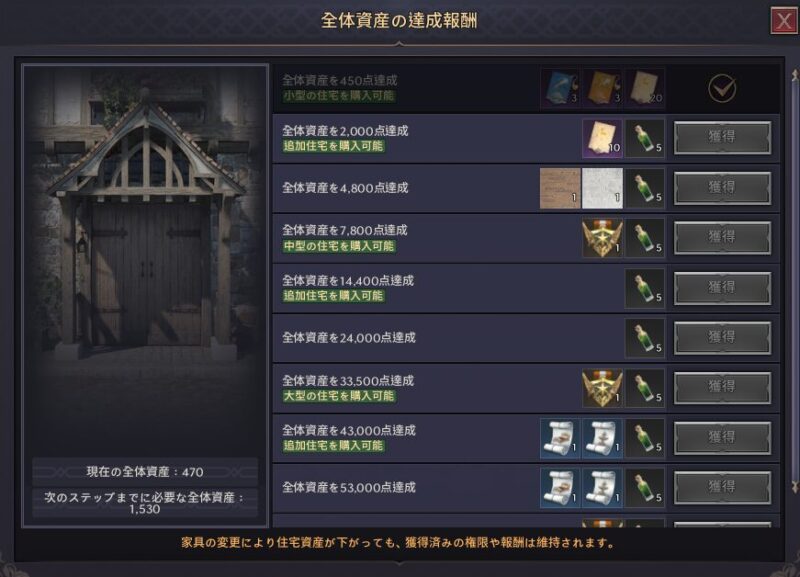
Task: Click the blue scroll icon in 450-point reward
Action: tap(560, 88)
